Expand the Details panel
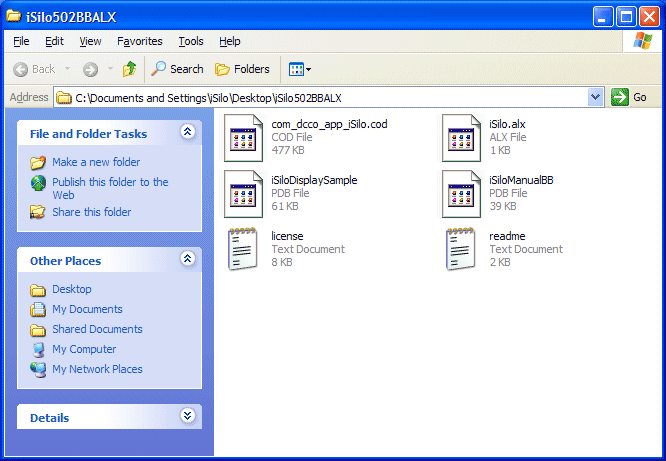Viewport: 666px width, 461px height. click(x=187, y=416)
